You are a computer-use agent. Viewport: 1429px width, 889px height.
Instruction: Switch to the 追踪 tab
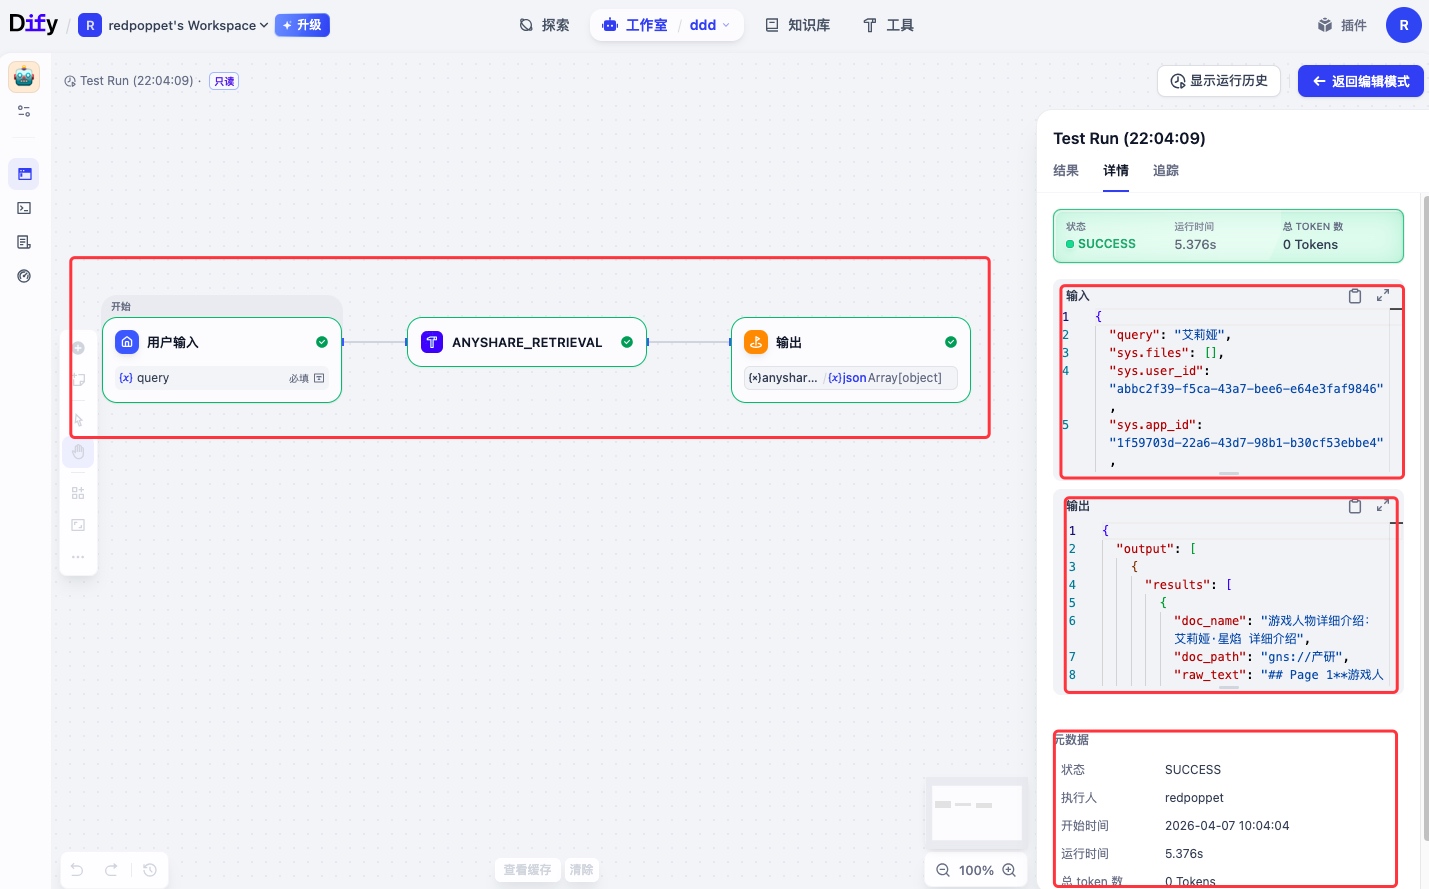(x=1166, y=171)
